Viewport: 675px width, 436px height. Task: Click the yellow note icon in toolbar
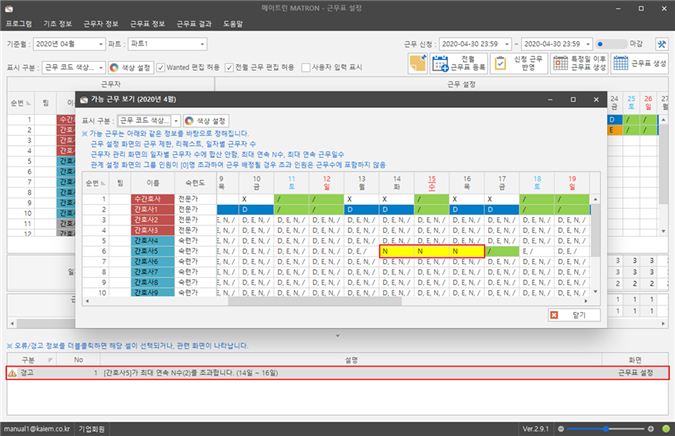tap(418, 64)
